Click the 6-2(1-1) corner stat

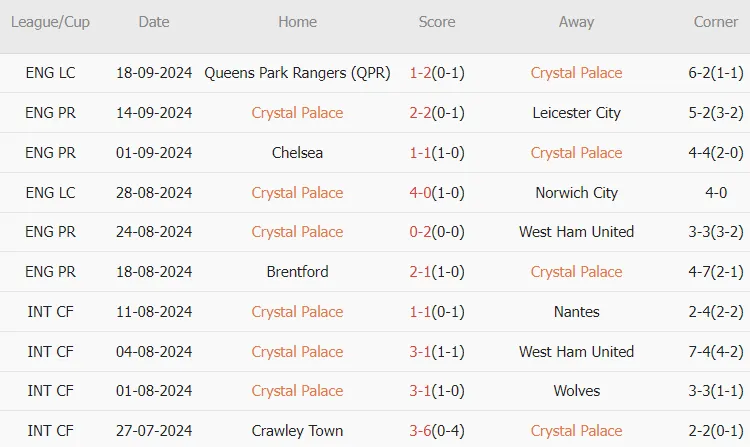716,73
